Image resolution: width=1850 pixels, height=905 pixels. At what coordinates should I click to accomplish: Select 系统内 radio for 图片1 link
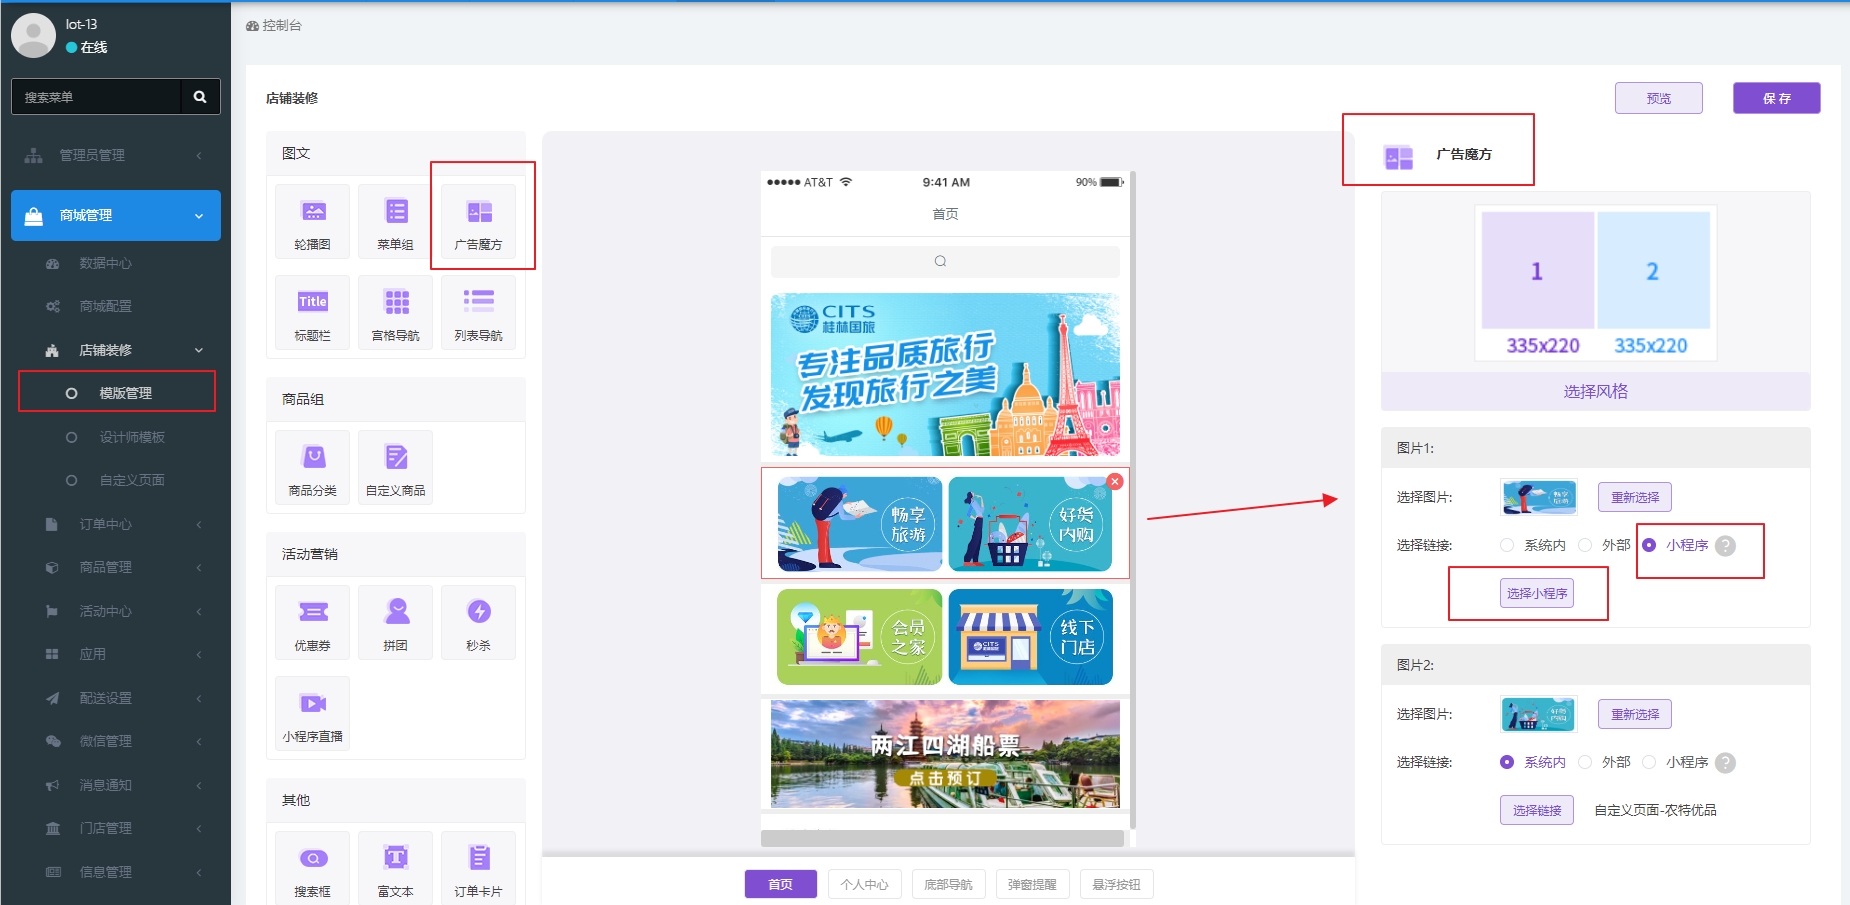point(1507,545)
